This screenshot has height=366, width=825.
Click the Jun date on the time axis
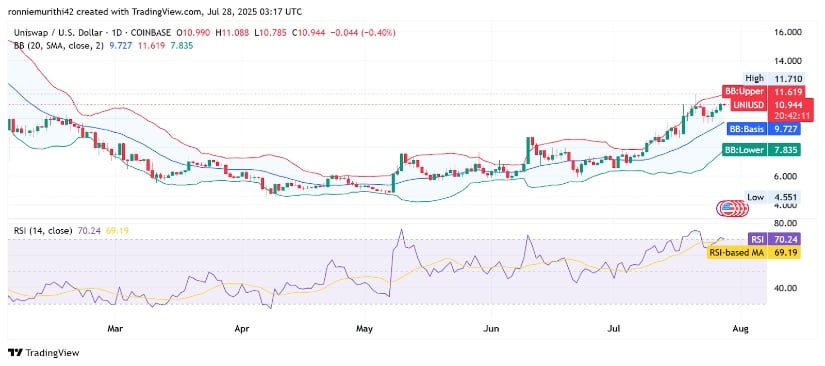click(490, 329)
